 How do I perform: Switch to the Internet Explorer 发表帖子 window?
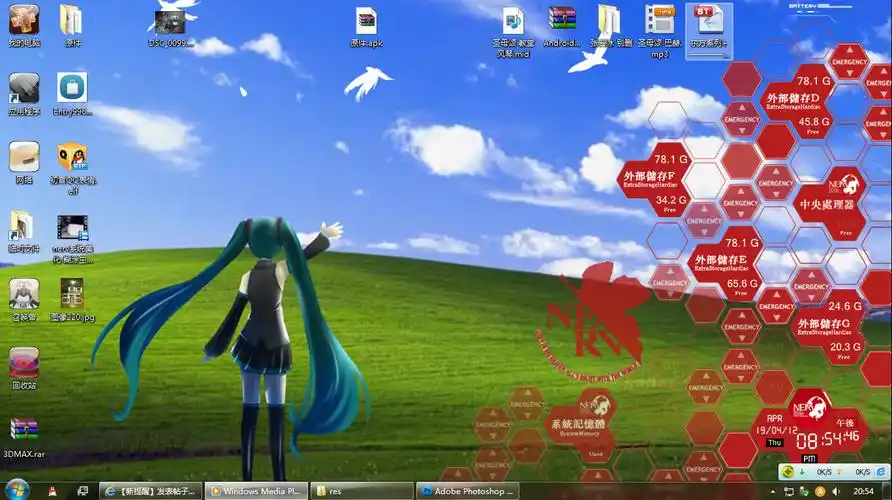coord(151,491)
